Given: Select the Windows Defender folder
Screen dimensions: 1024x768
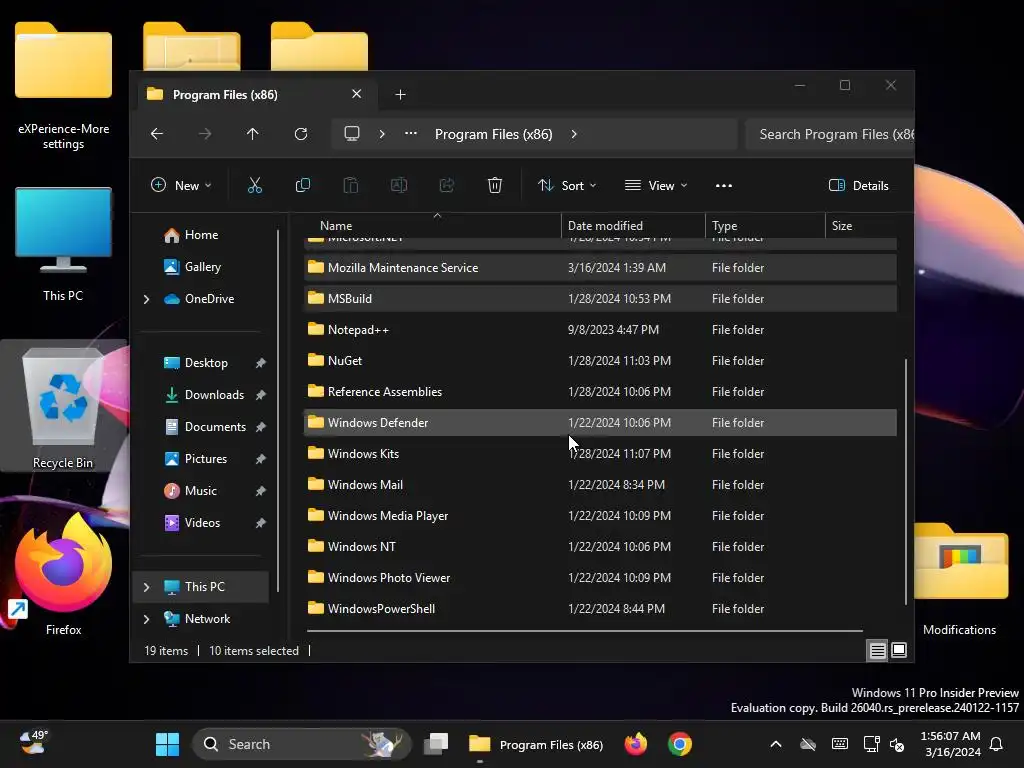Looking at the screenshot, I should pos(600,423).
